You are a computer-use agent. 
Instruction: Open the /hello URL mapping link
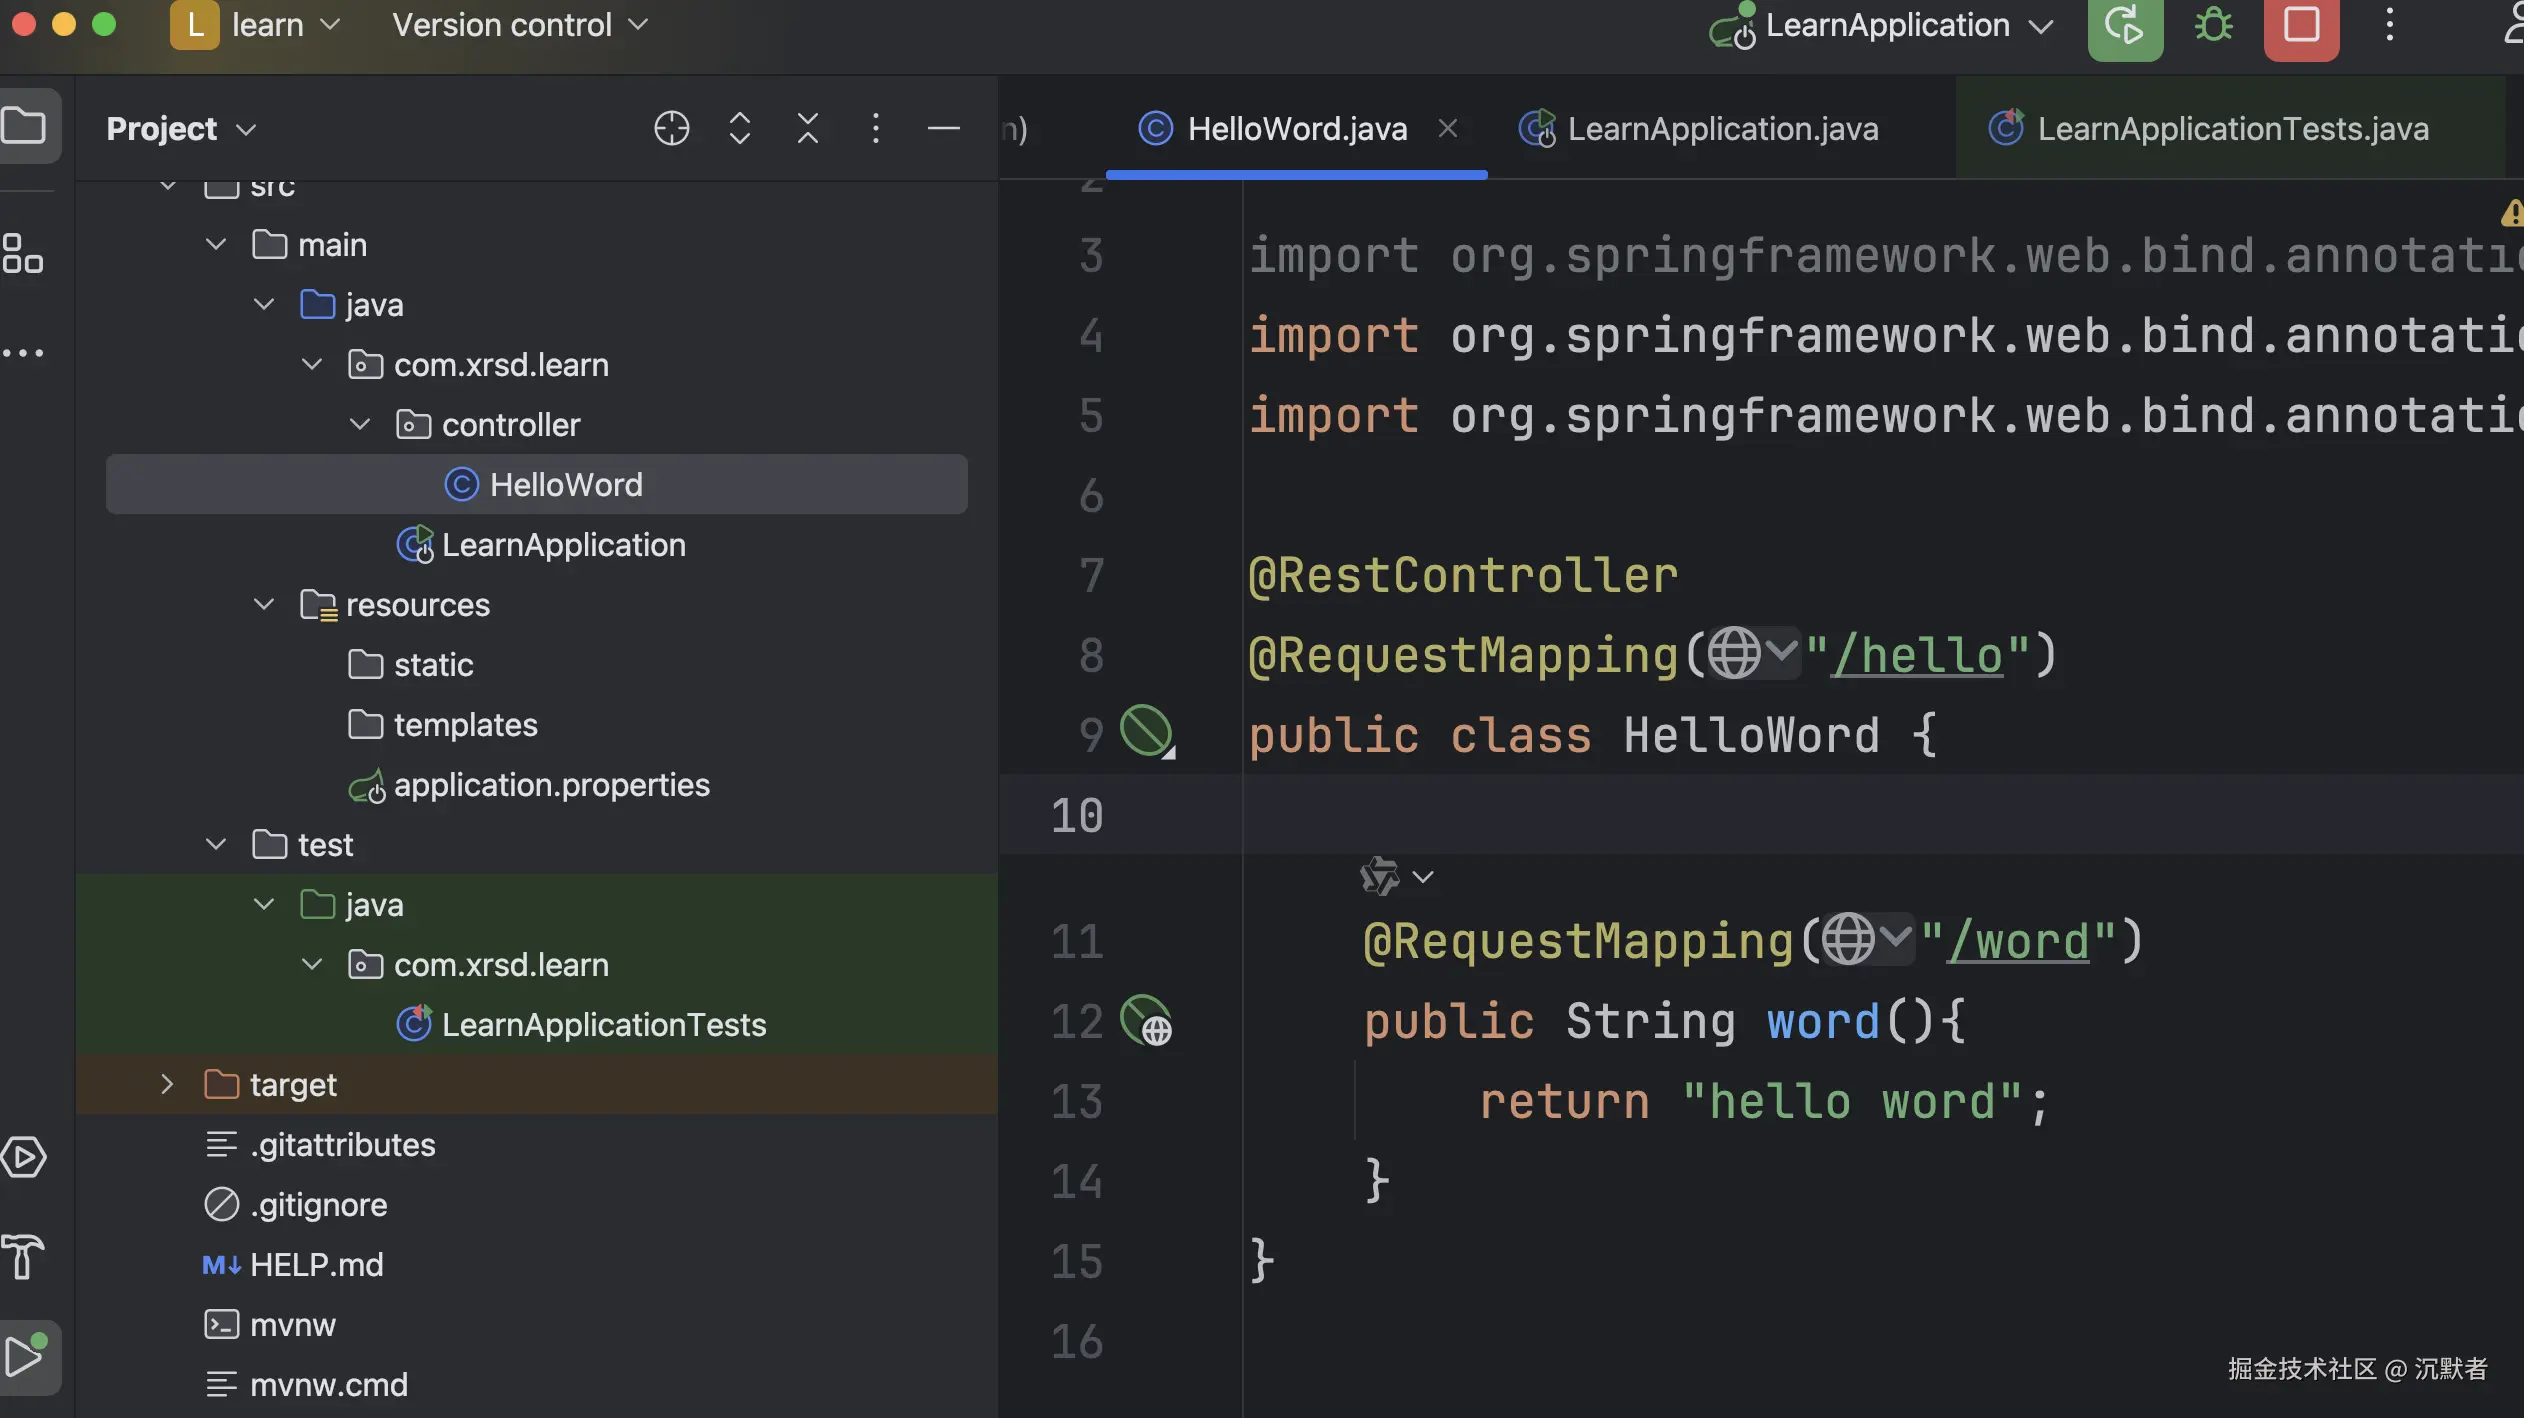click(1916, 656)
